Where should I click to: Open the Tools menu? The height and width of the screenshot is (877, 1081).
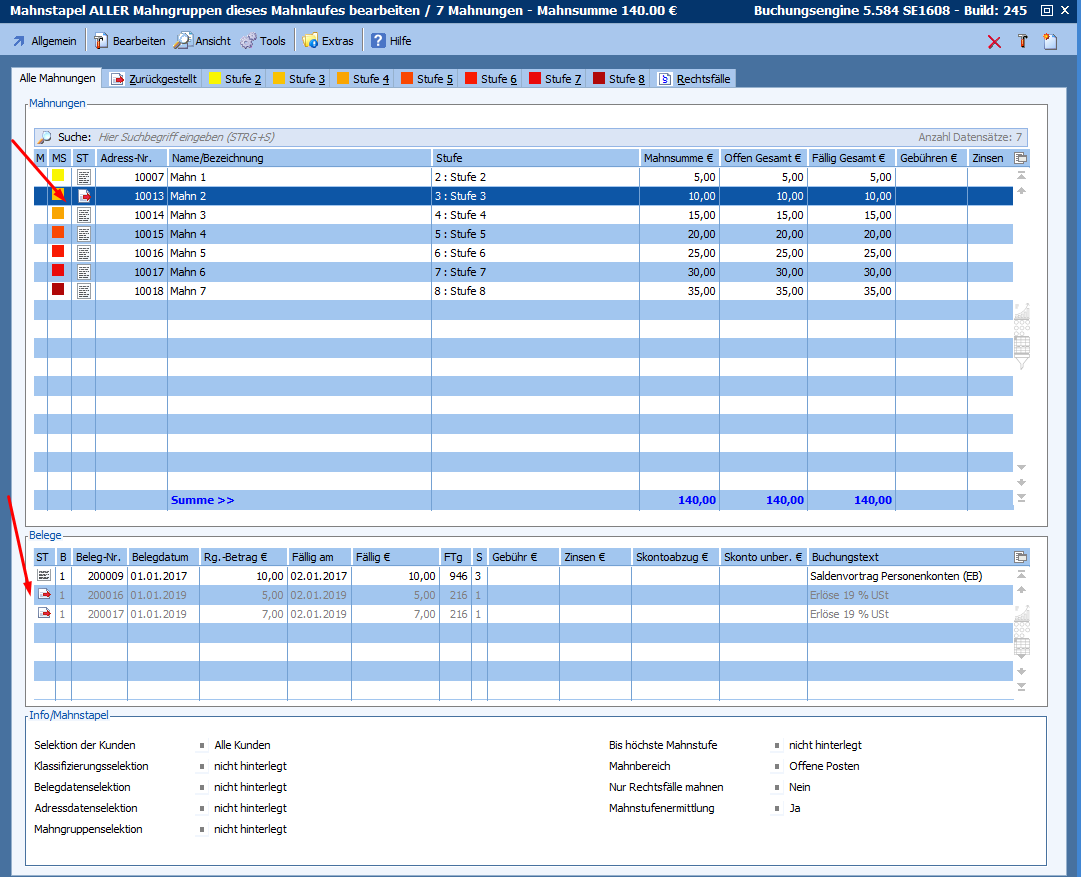[263, 41]
